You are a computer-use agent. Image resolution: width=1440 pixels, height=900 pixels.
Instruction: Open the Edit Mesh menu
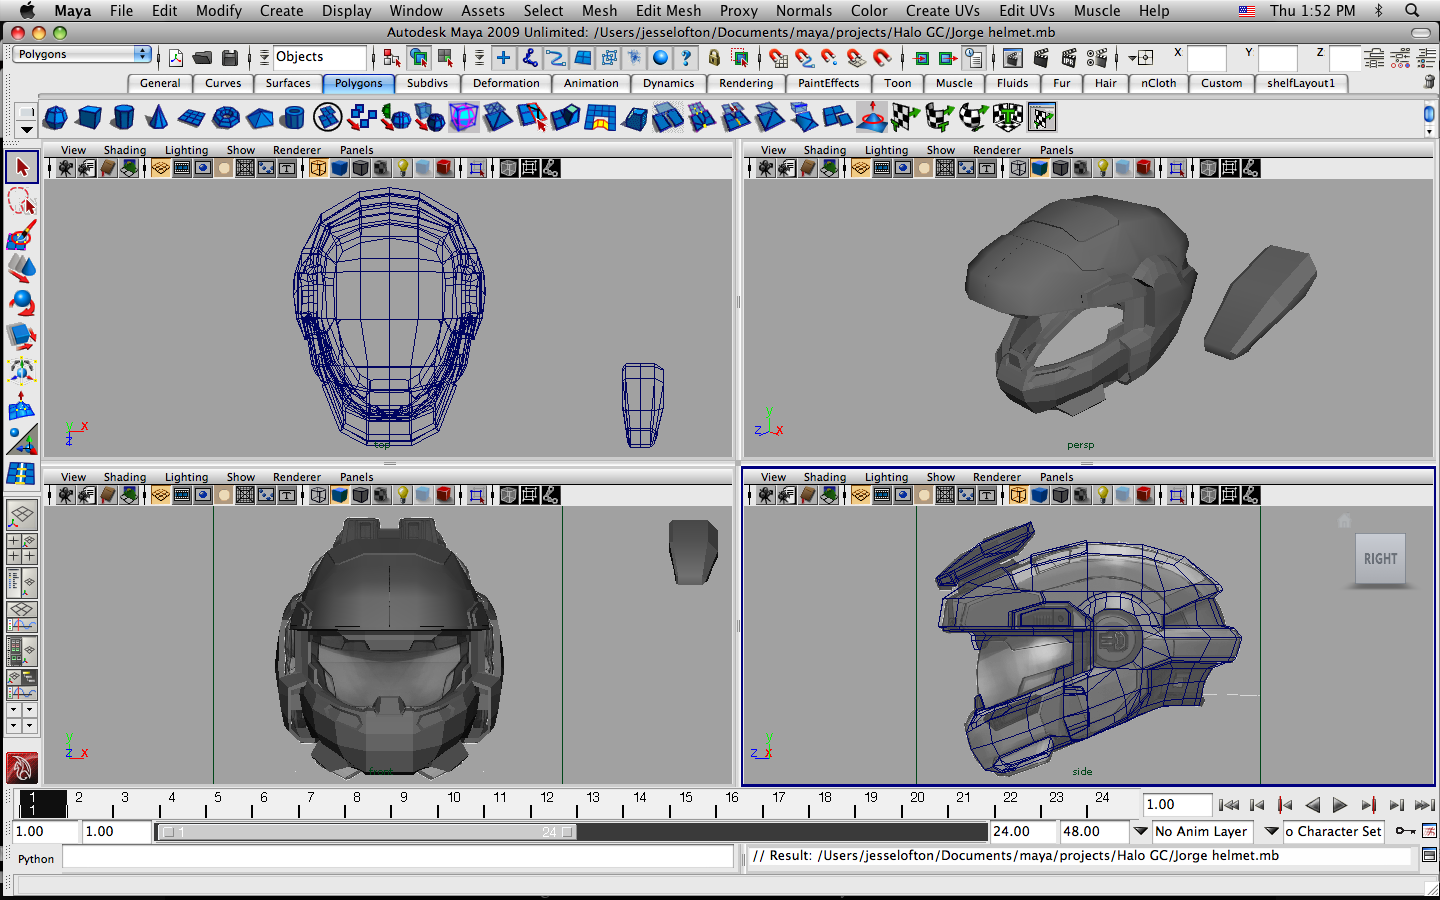[668, 10]
